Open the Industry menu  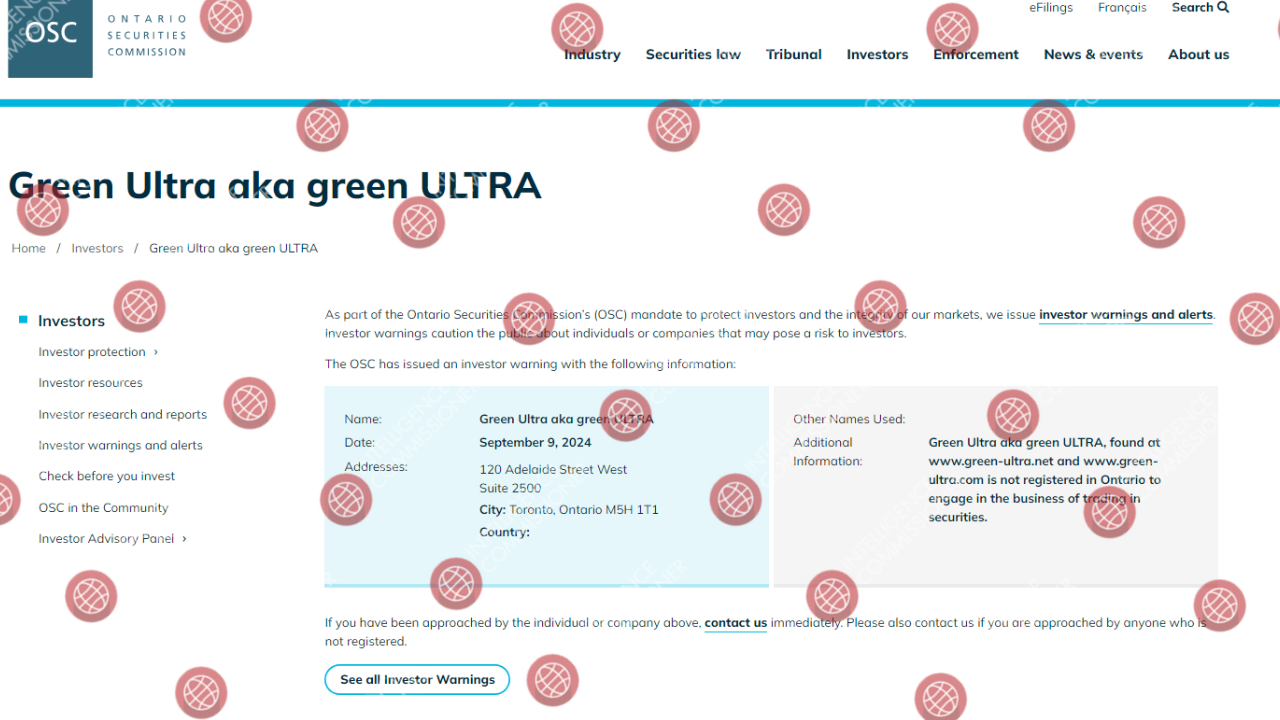592,55
